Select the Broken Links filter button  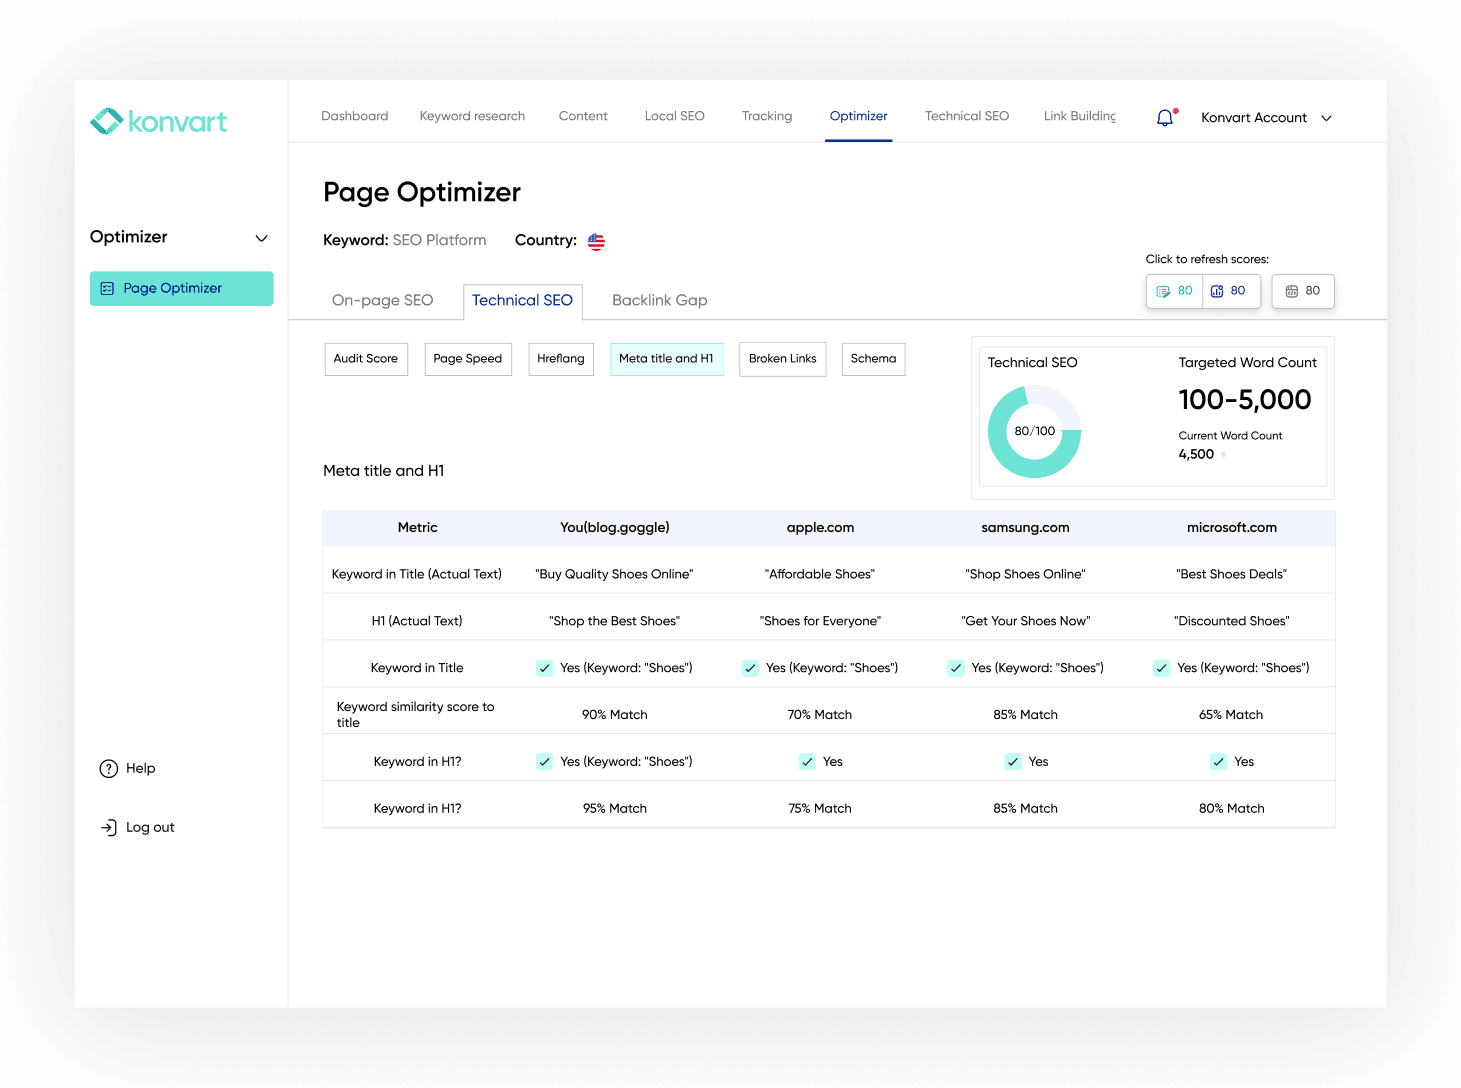[x=782, y=359]
